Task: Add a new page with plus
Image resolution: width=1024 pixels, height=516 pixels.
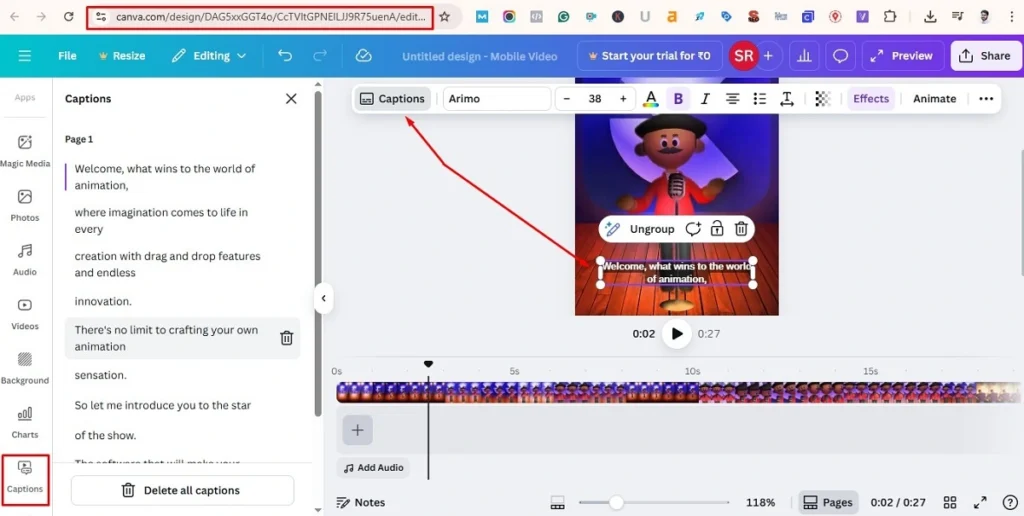Action: 357,430
